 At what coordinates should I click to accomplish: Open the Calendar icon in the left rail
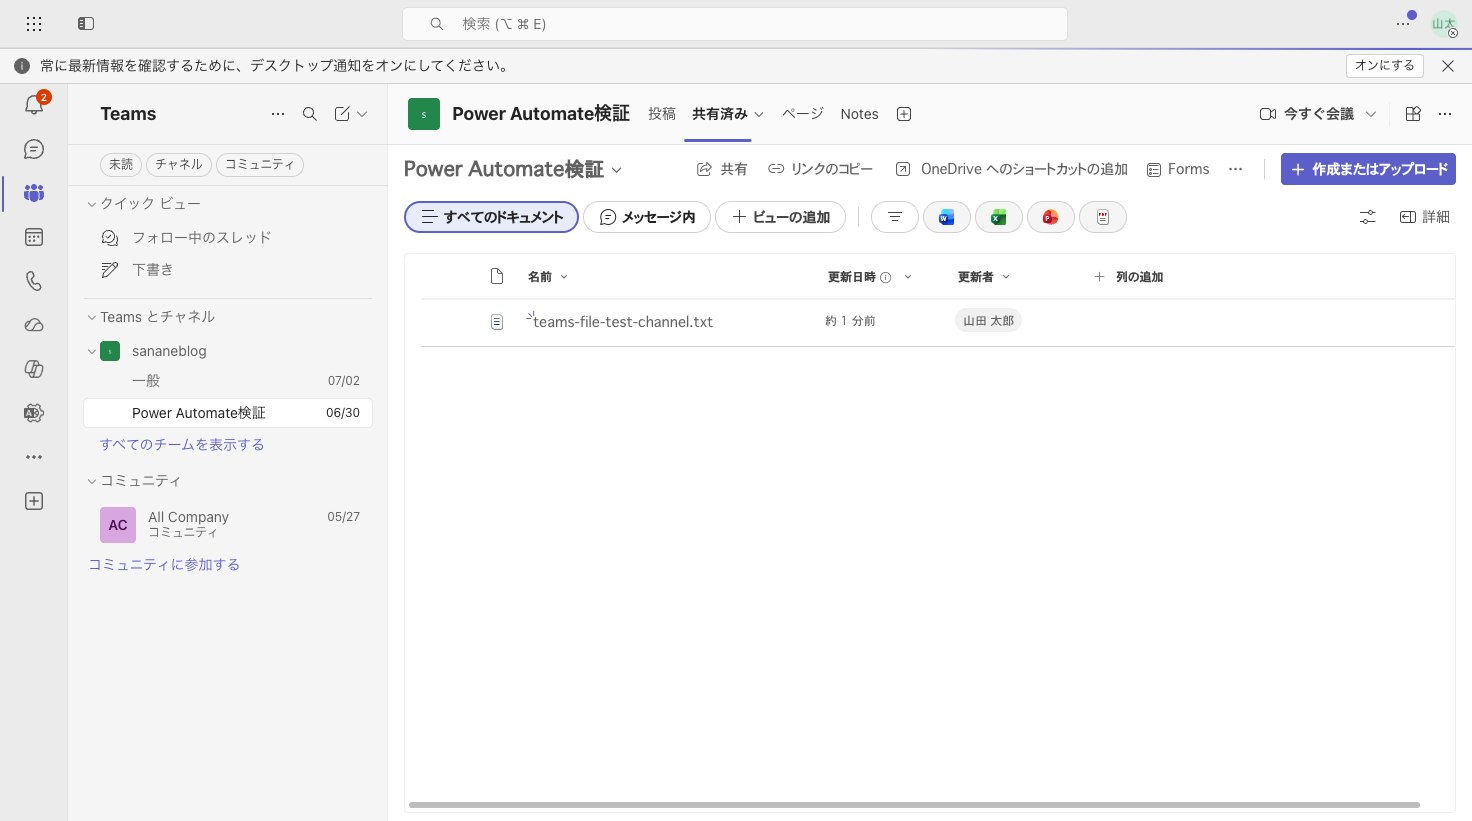tap(34, 237)
